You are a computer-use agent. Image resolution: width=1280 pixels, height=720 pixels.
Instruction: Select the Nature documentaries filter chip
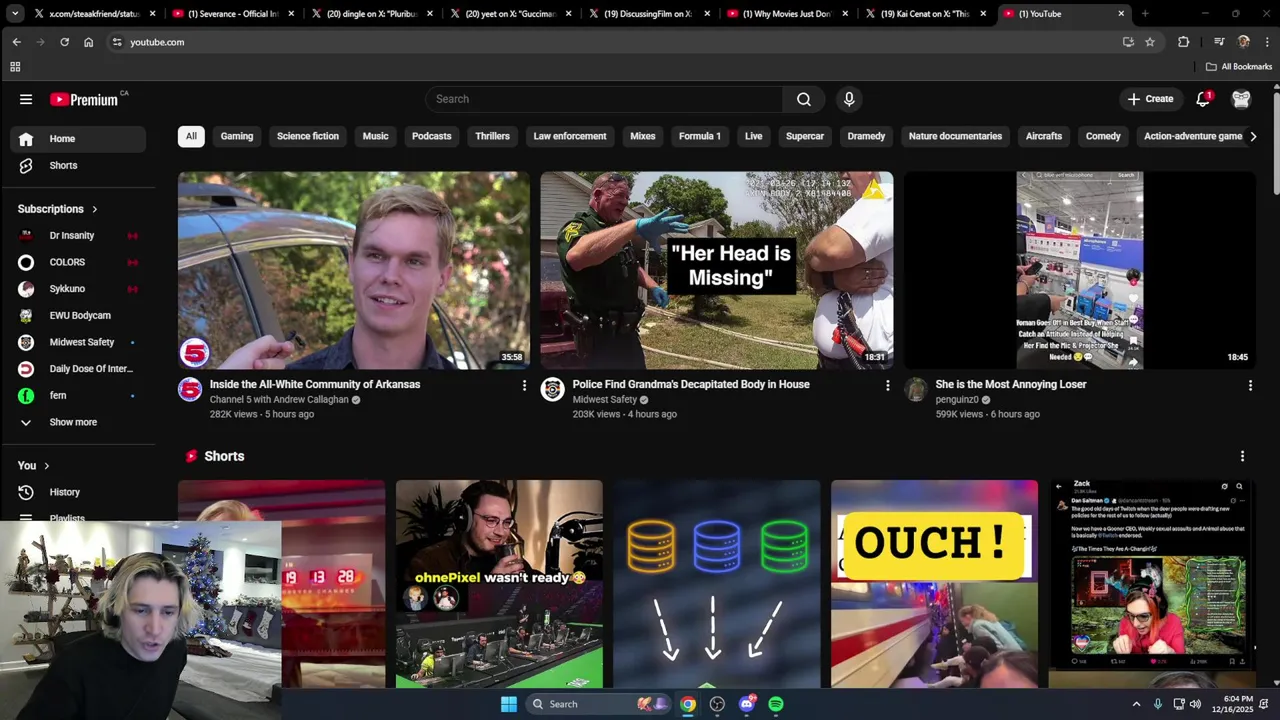[x=955, y=136]
